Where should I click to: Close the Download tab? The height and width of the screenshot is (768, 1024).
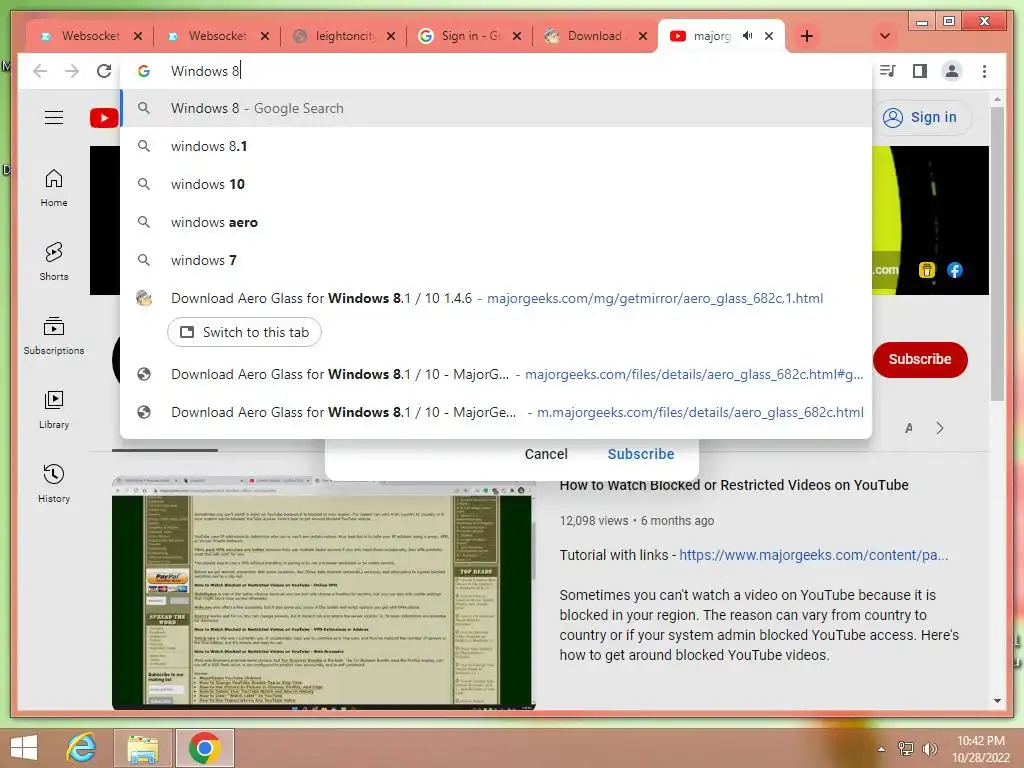pos(643,36)
